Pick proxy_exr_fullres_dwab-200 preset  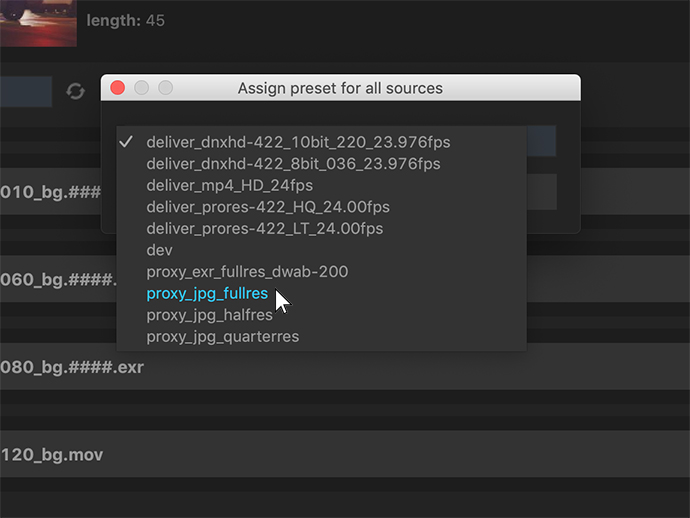[x=247, y=271]
